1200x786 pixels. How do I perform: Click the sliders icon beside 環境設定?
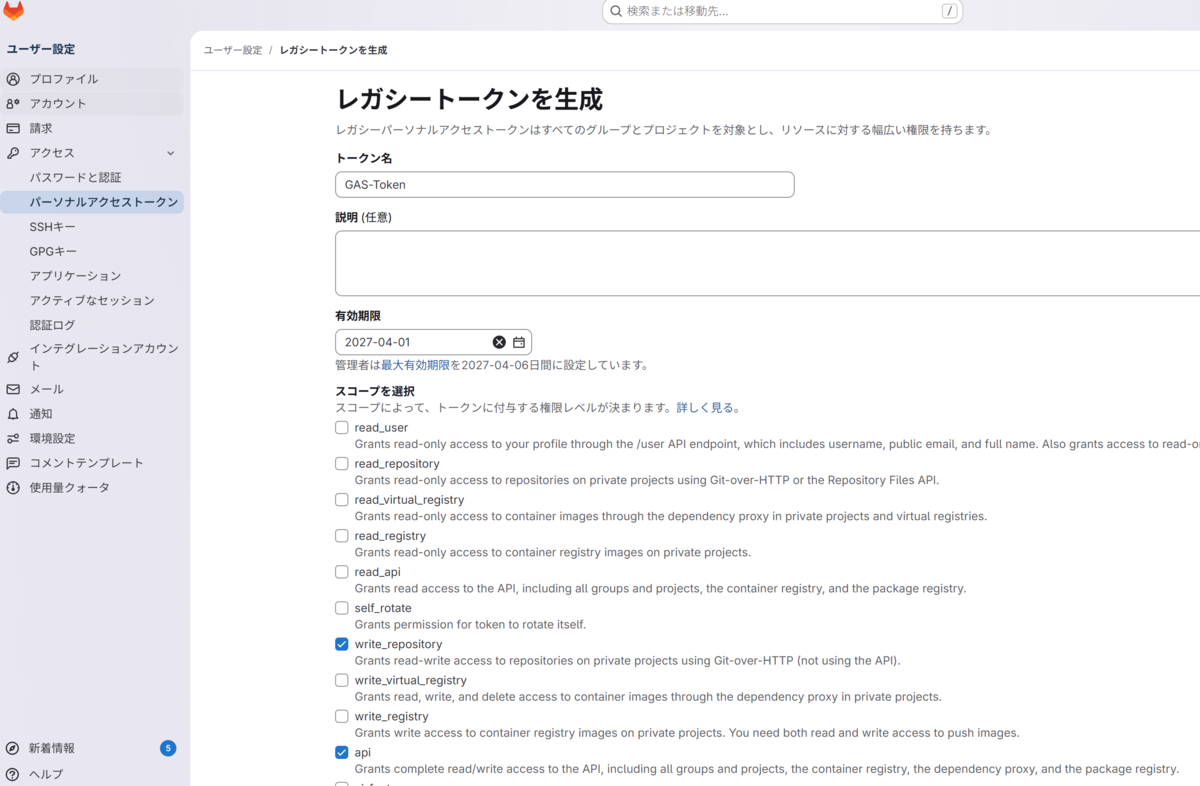click(13, 439)
